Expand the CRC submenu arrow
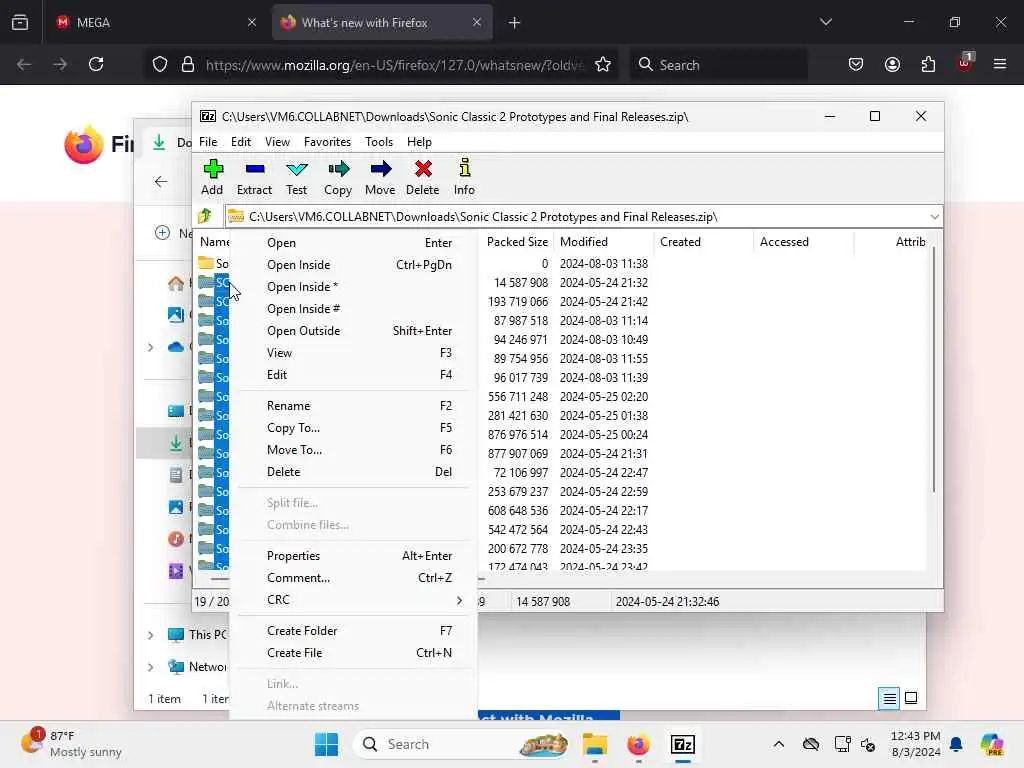 459,600
